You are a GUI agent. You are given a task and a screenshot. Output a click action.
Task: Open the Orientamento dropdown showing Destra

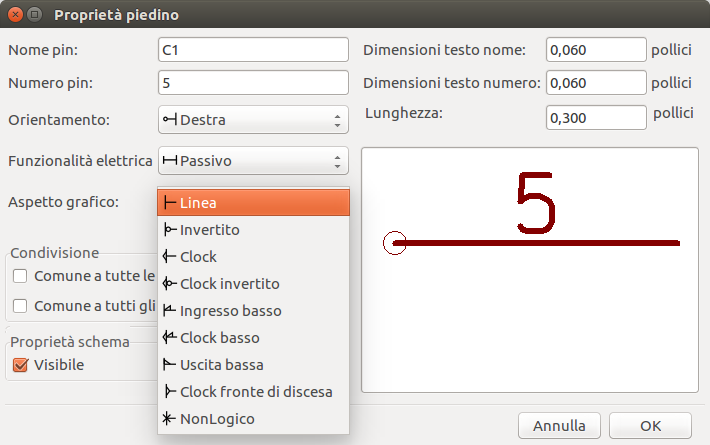[x=253, y=120]
